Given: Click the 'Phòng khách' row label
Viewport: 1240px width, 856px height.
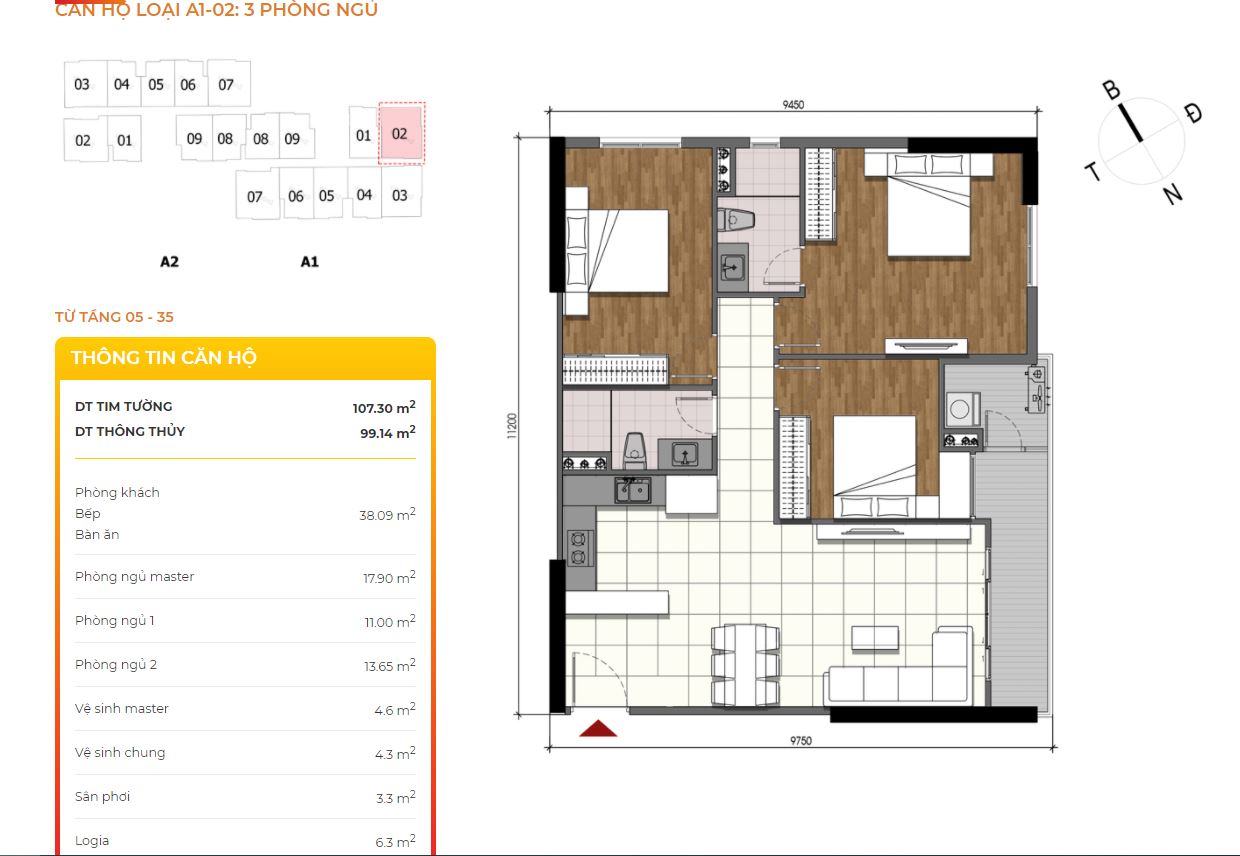Looking at the screenshot, I should (x=117, y=492).
